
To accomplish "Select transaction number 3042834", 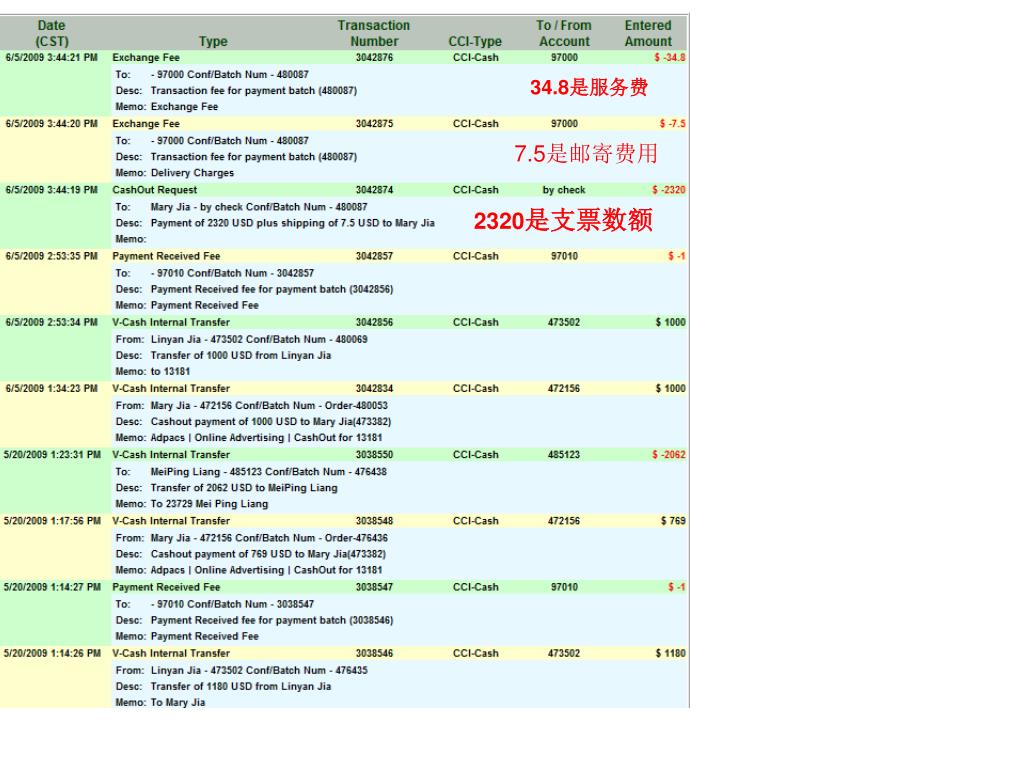I will click(x=374, y=389).
